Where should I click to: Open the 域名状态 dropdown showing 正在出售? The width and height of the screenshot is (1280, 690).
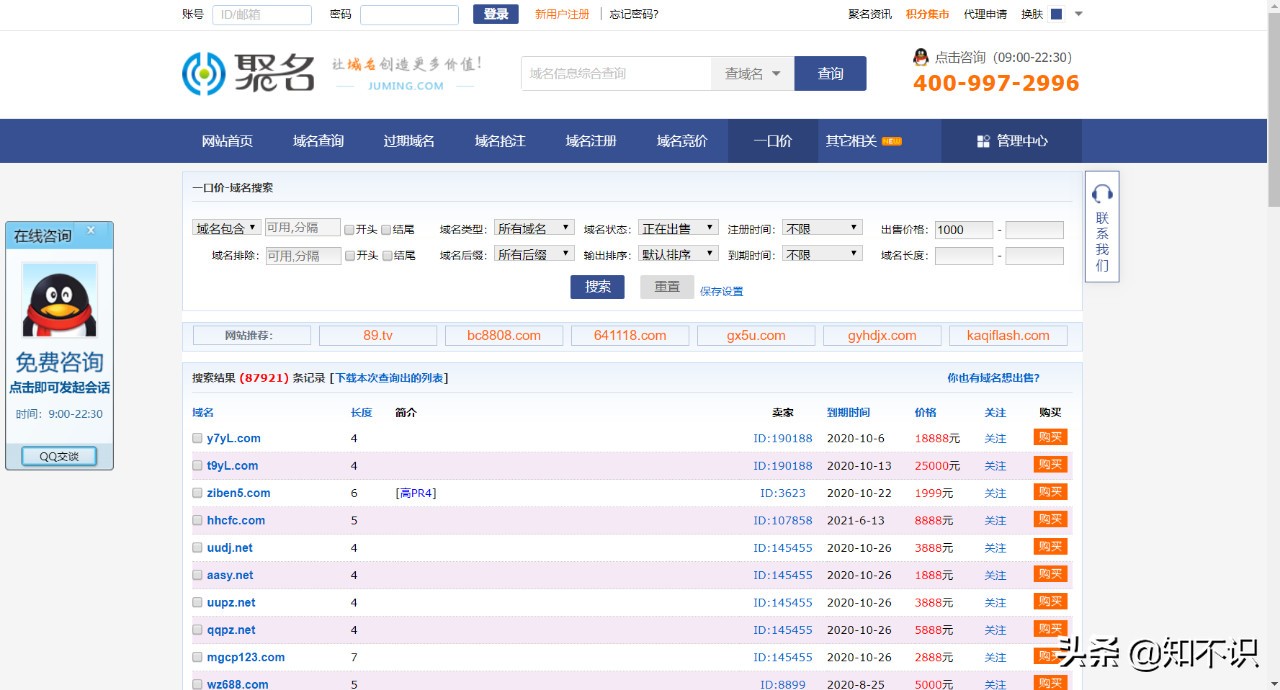click(x=678, y=227)
